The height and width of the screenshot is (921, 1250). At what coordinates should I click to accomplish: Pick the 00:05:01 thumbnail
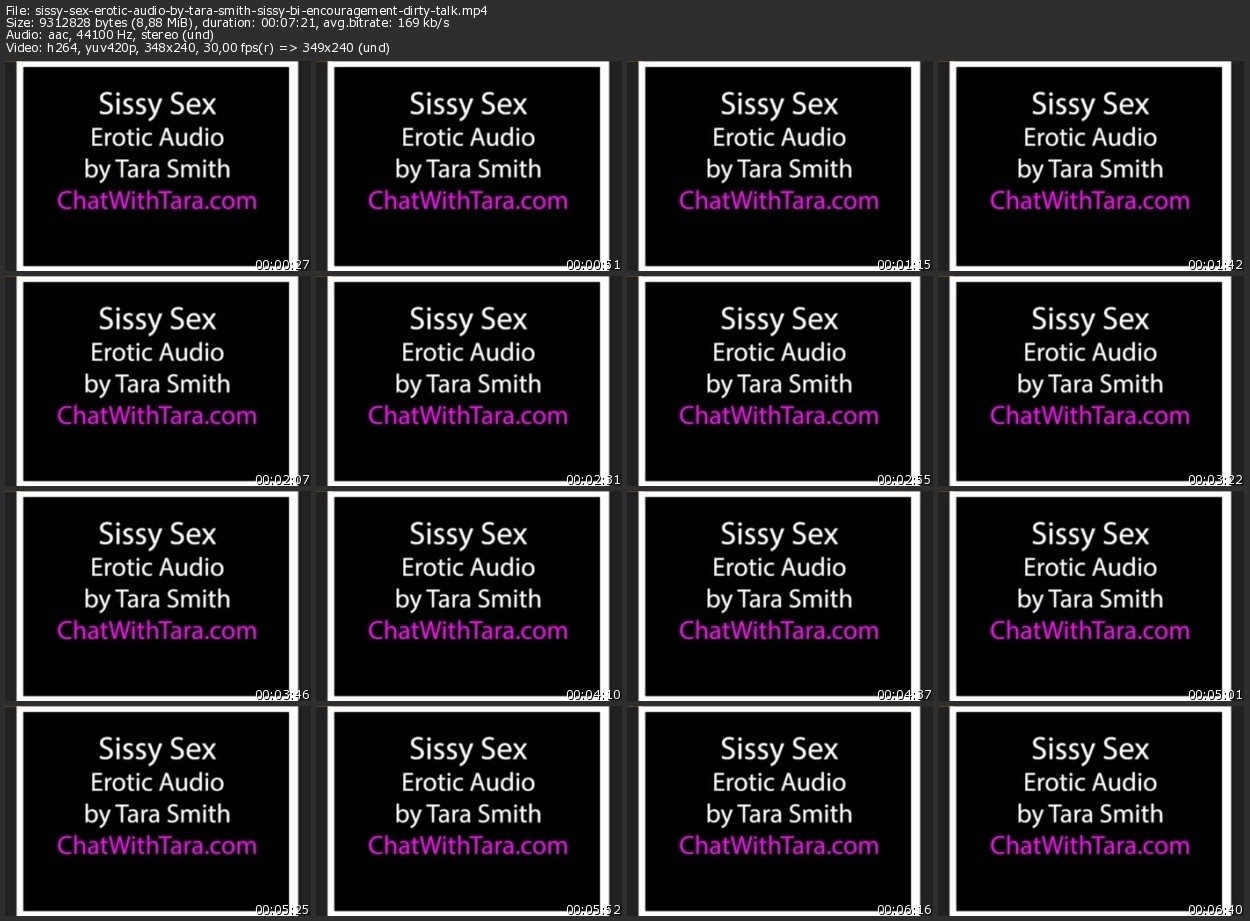1090,596
